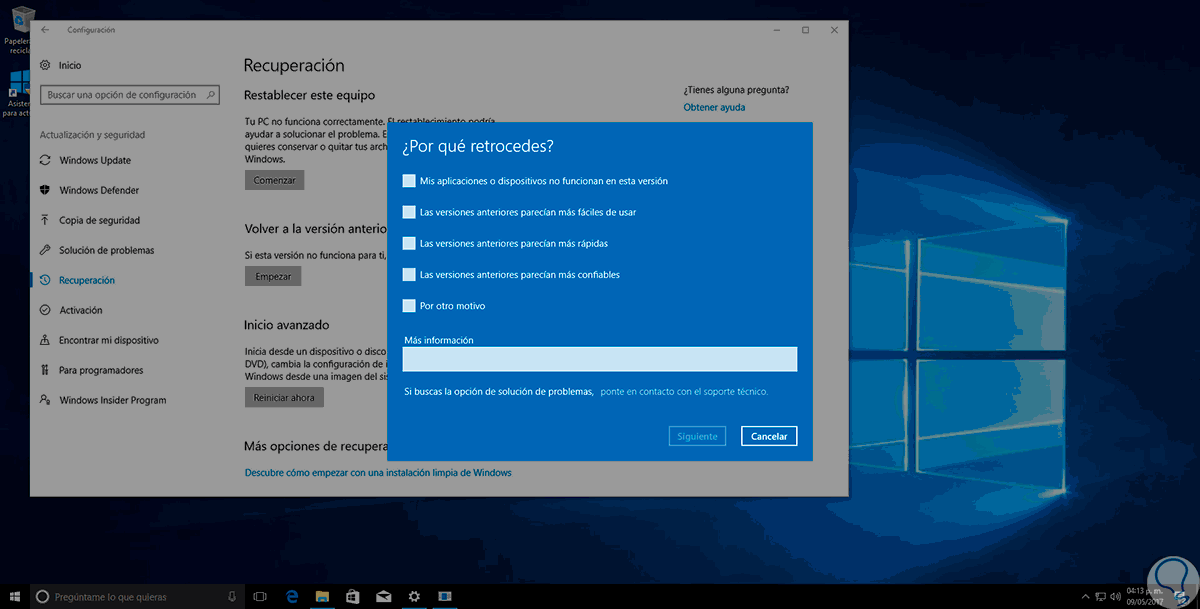Click the Windows Defender shield icon
This screenshot has height=609, width=1200.
tap(45, 190)
